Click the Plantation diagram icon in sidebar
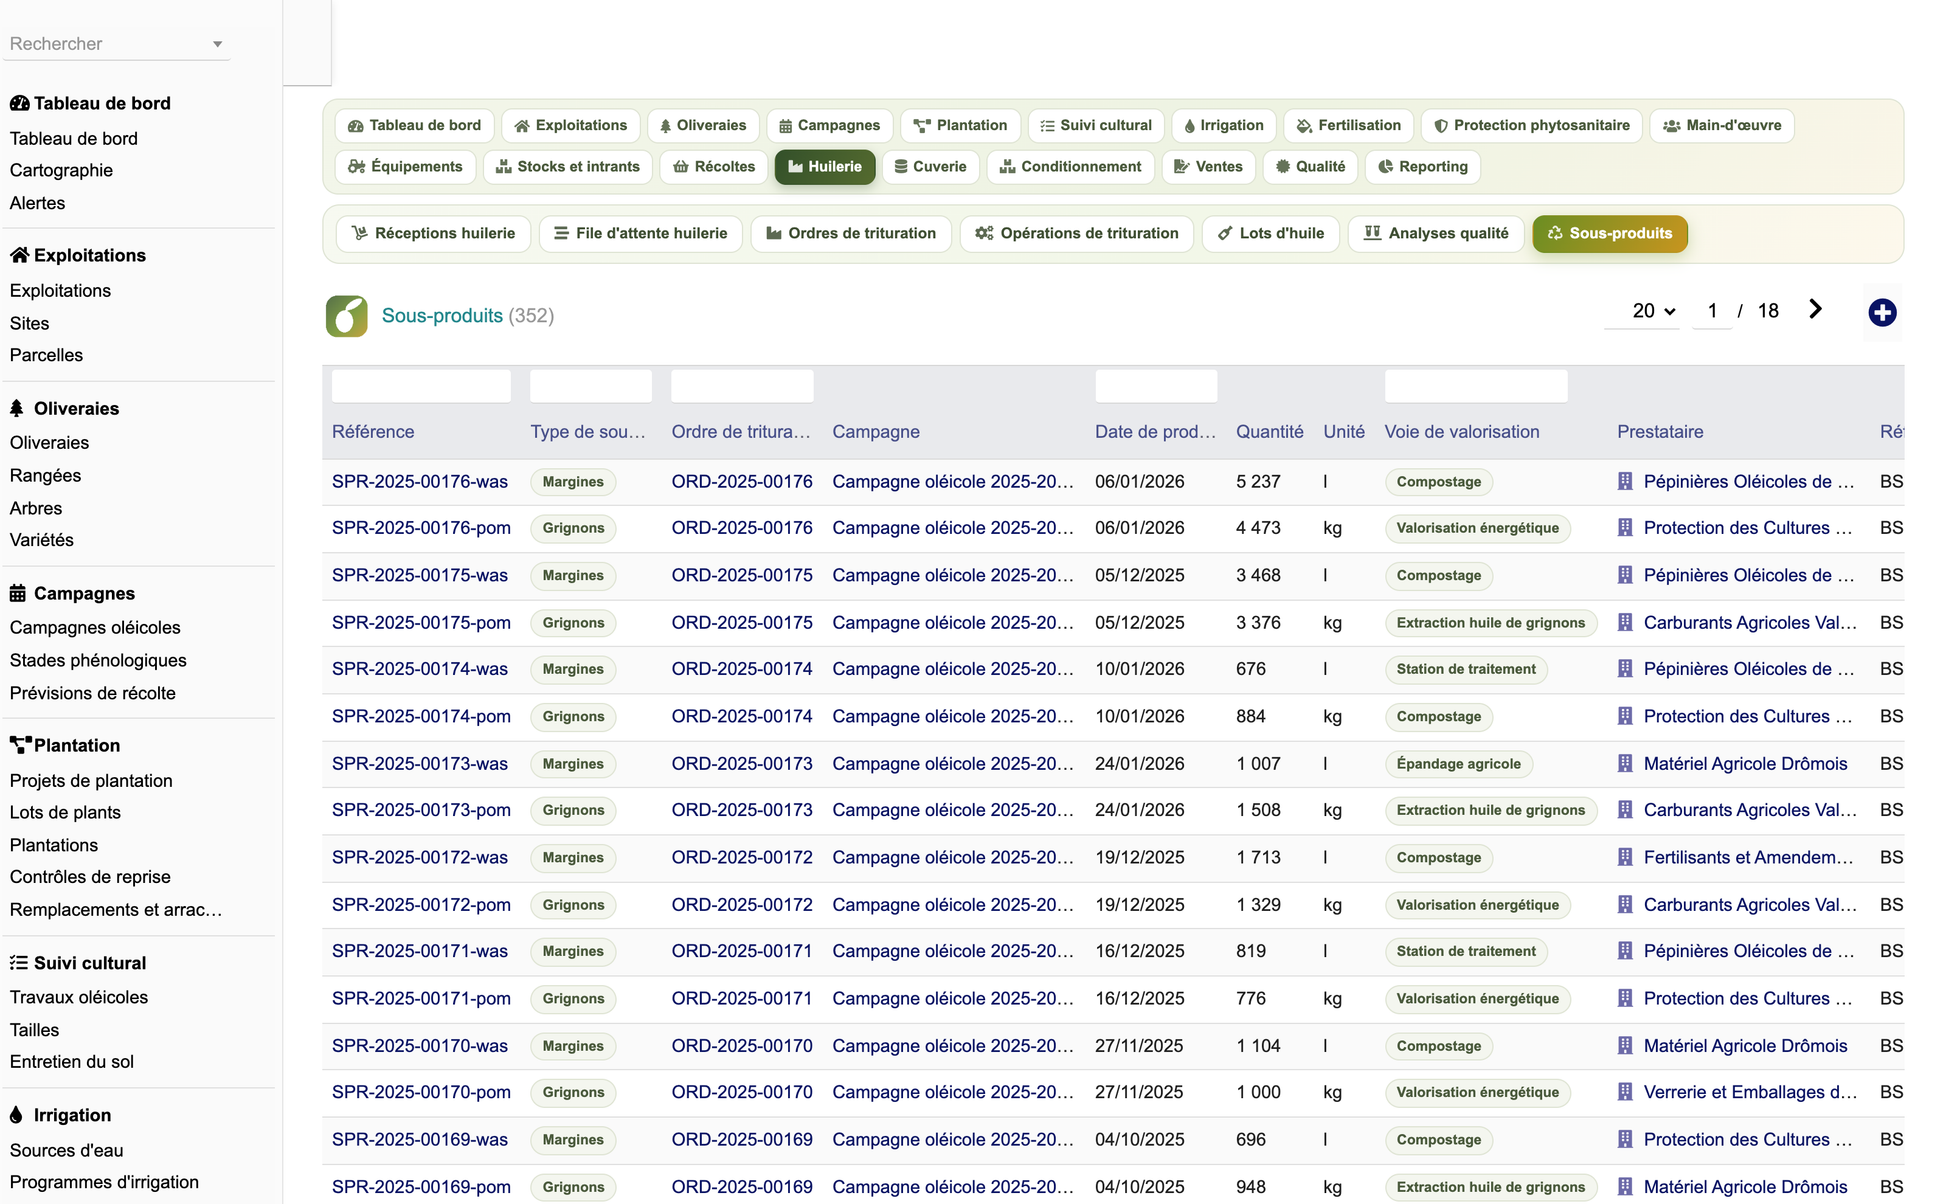1946x1204 pixels. point(20,745)
